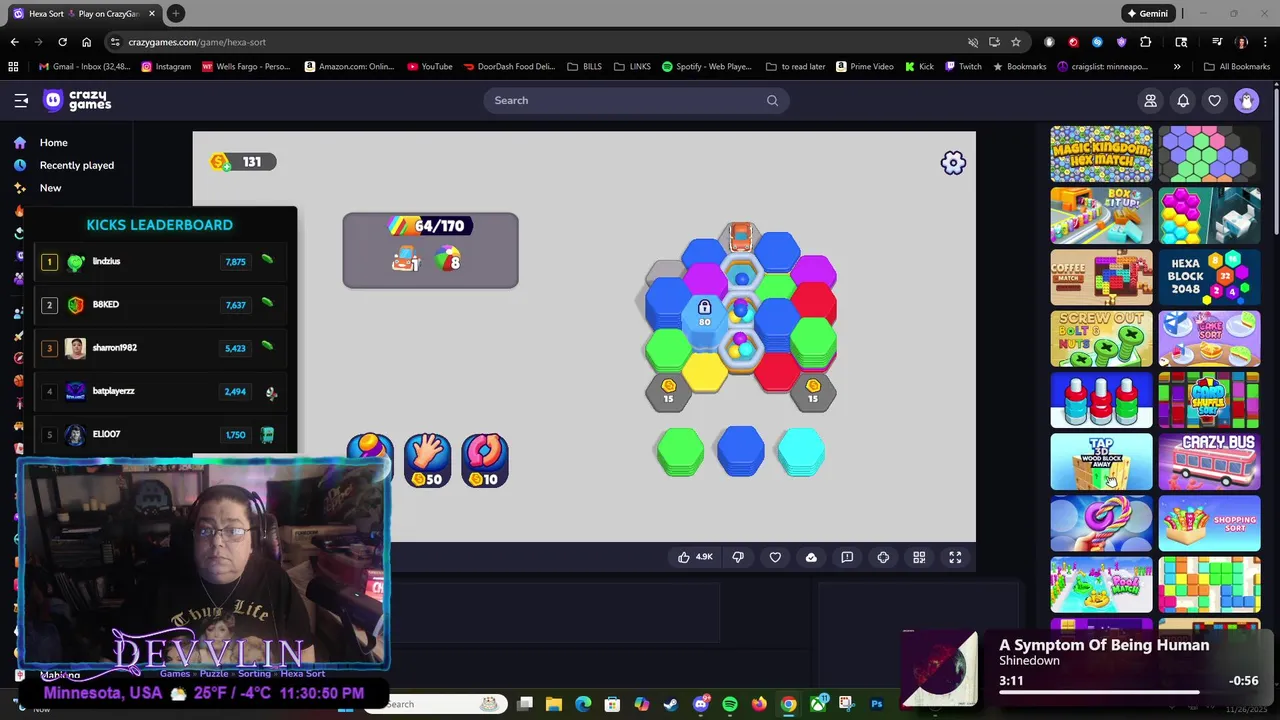
Task: Open CrazyGames friends icon in header
Action: coord(1150,100)
